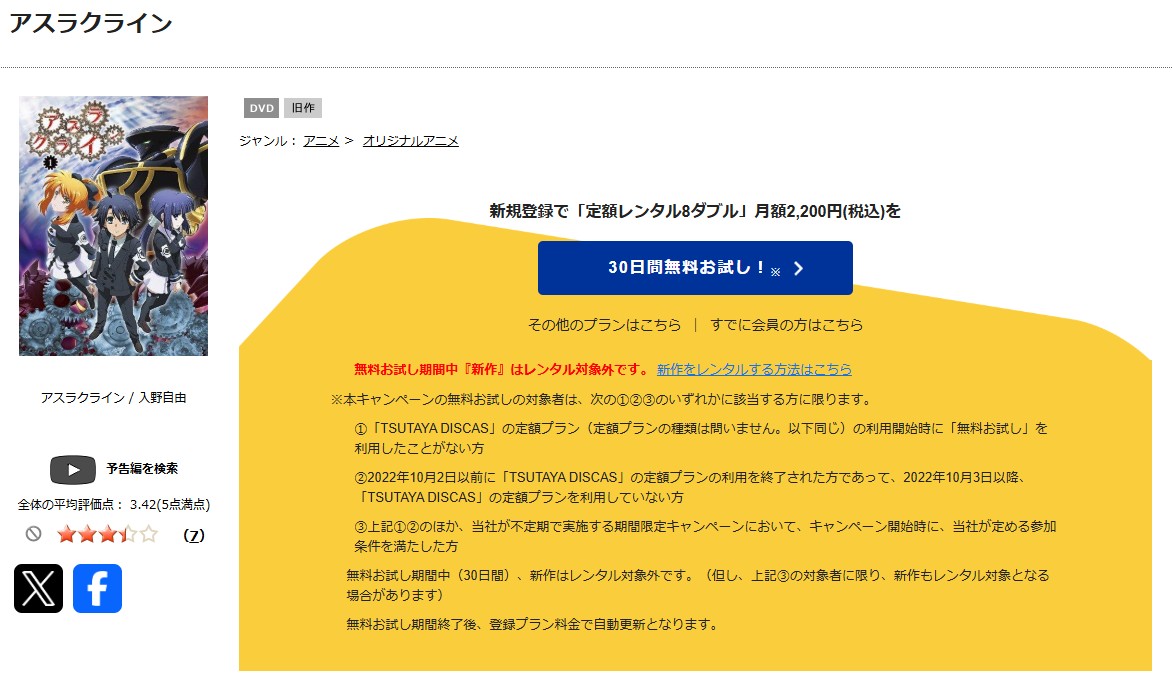Open the アニメ genre link

321,141
